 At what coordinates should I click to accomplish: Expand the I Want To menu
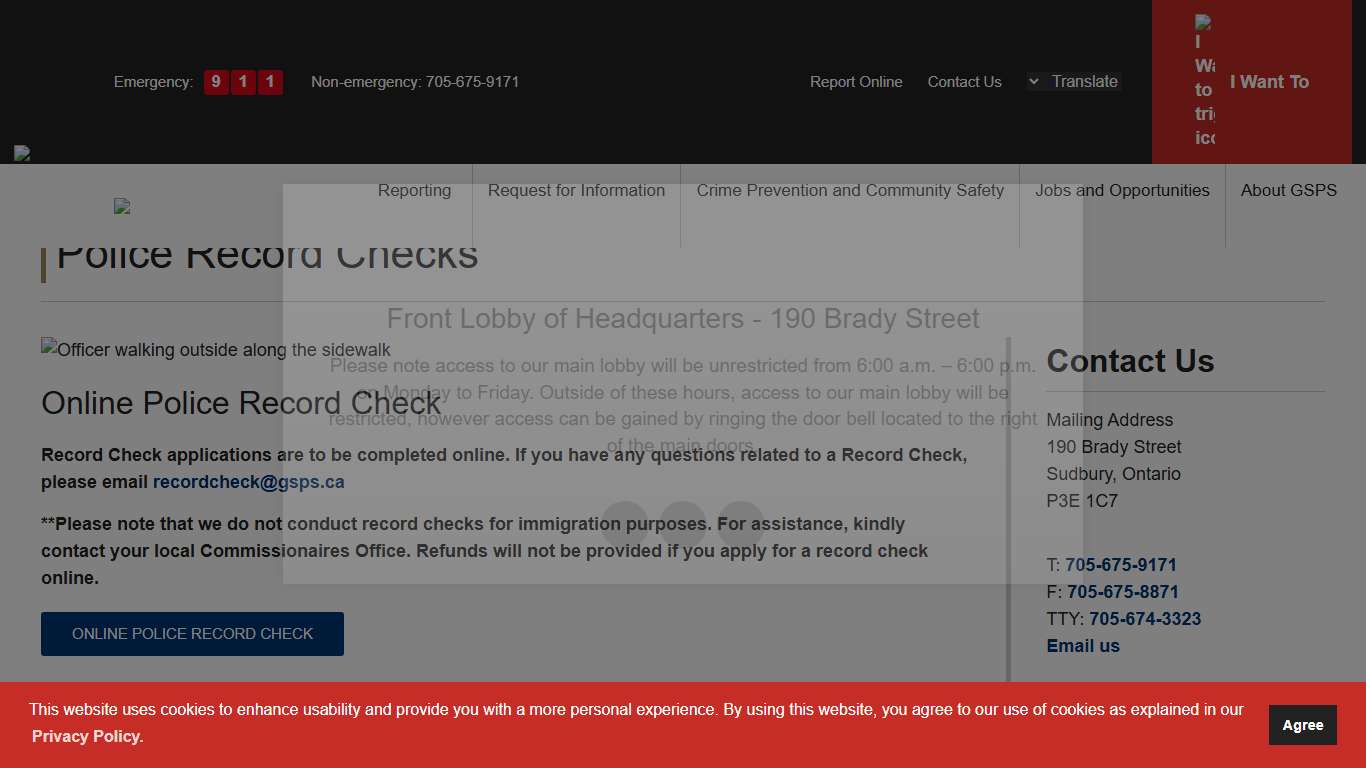1269,81
